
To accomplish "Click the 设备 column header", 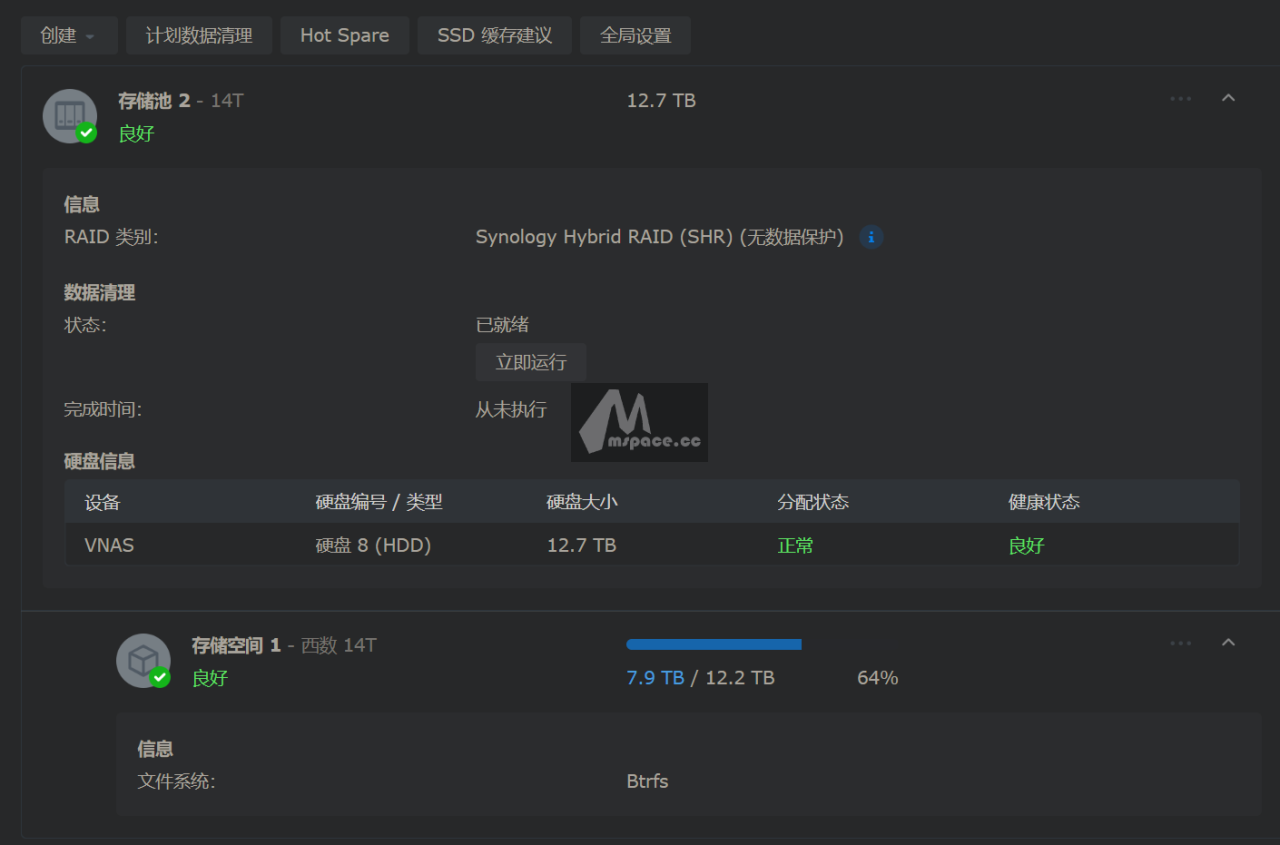I will tap(103, 502).
